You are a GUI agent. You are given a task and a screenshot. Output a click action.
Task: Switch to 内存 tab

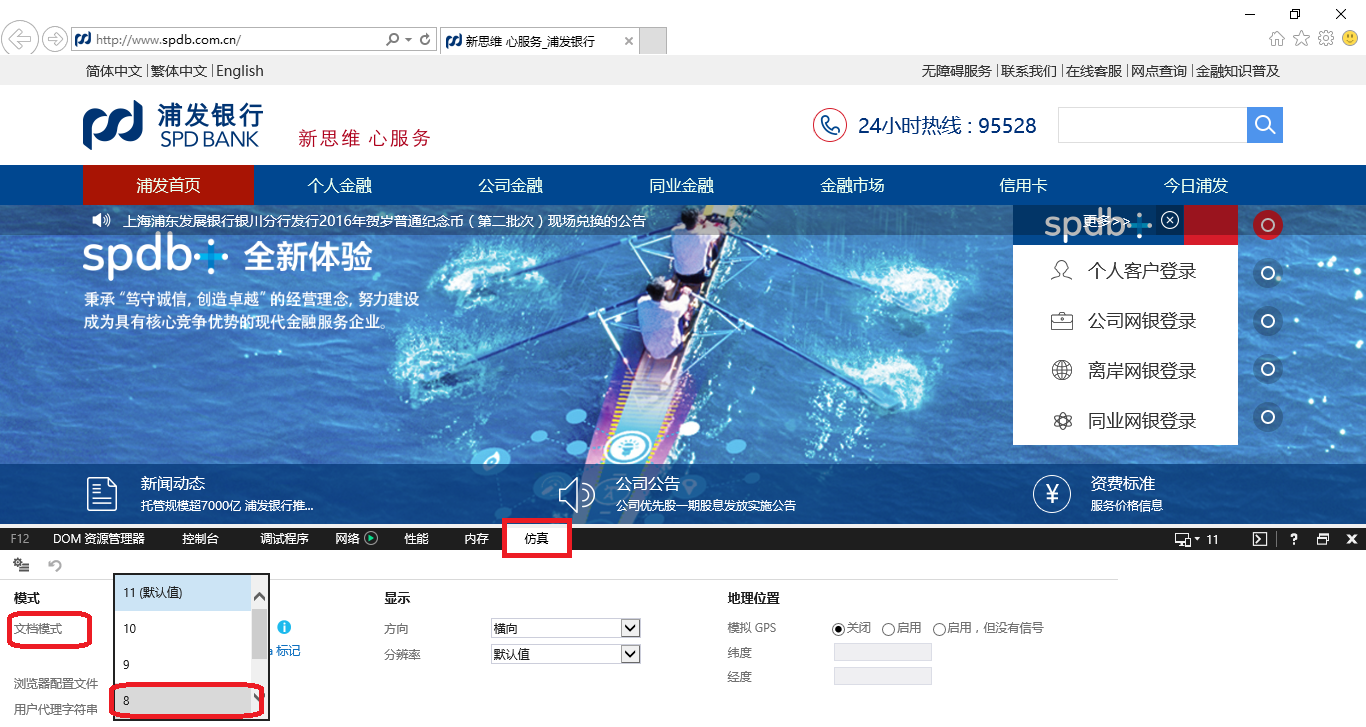click(x=476, y=539)
